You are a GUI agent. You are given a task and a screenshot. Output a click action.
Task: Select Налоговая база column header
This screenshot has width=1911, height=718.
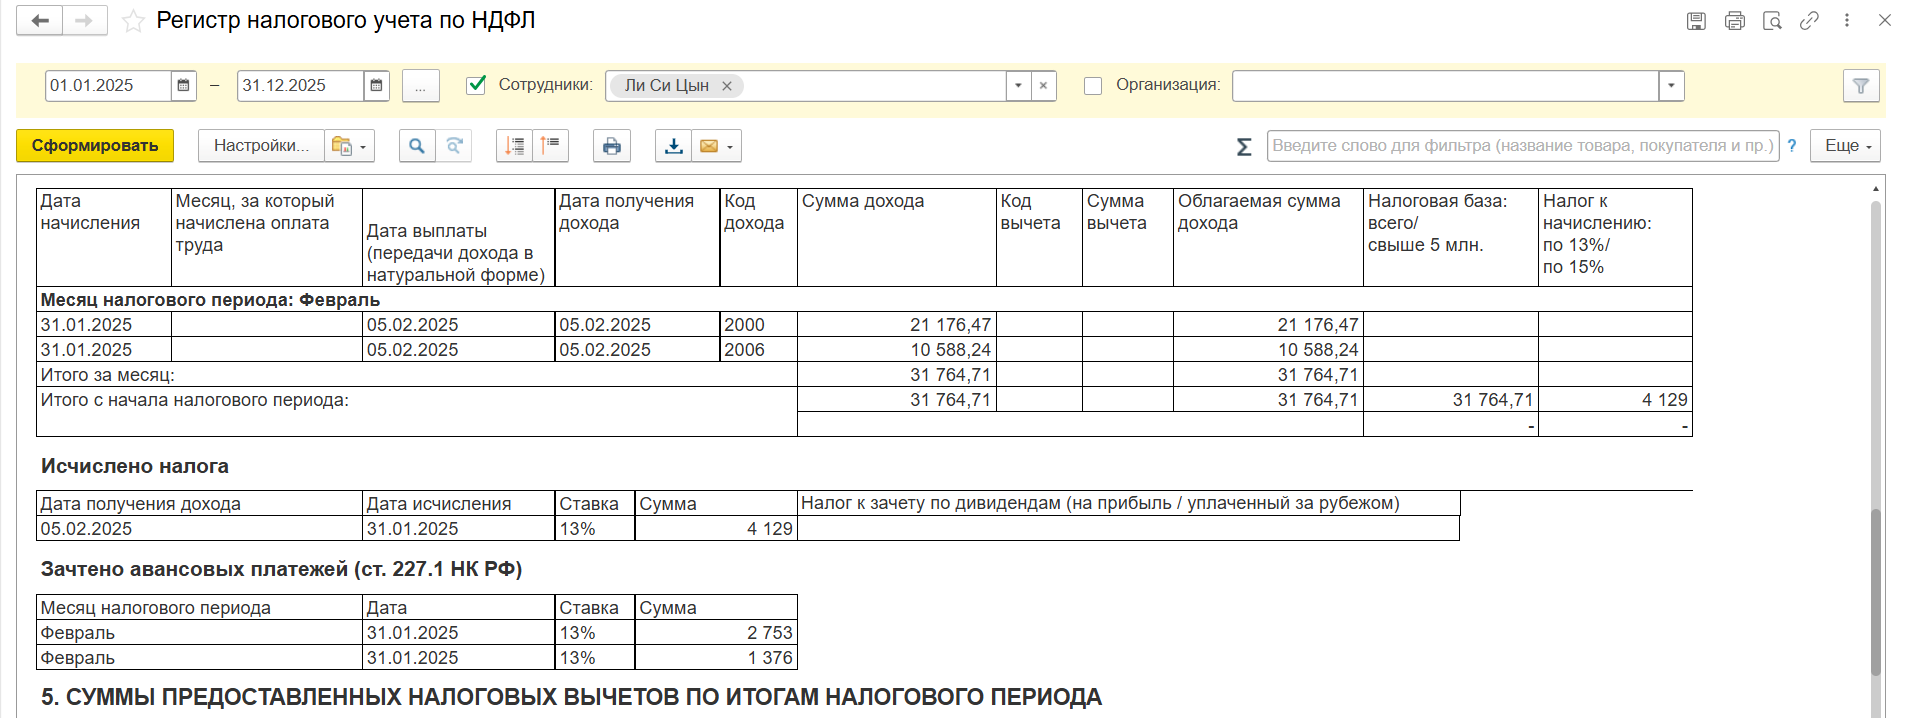point(1451,237)
